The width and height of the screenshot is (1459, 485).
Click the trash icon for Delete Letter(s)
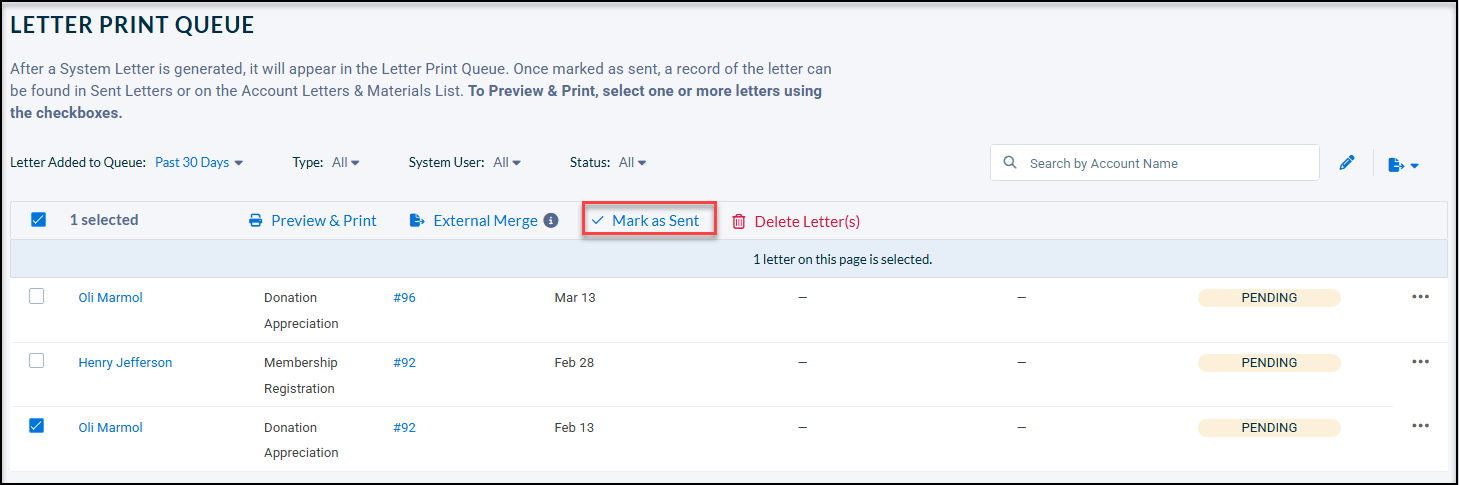[739, 222]
